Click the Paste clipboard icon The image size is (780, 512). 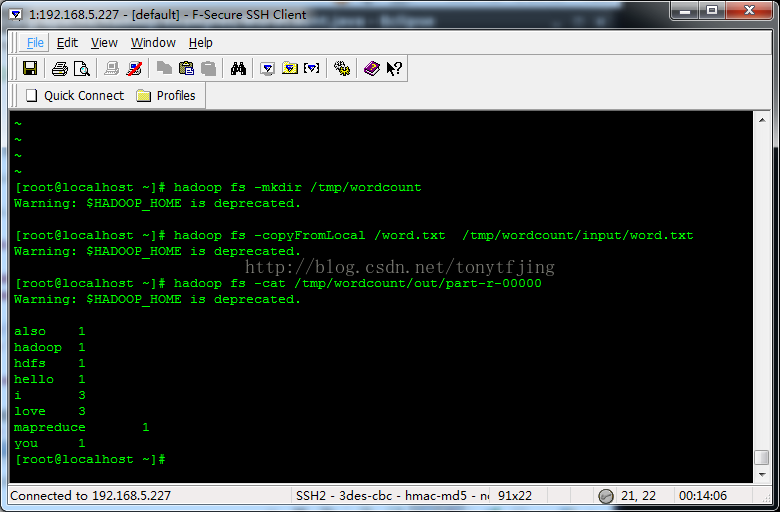[187, 68]
